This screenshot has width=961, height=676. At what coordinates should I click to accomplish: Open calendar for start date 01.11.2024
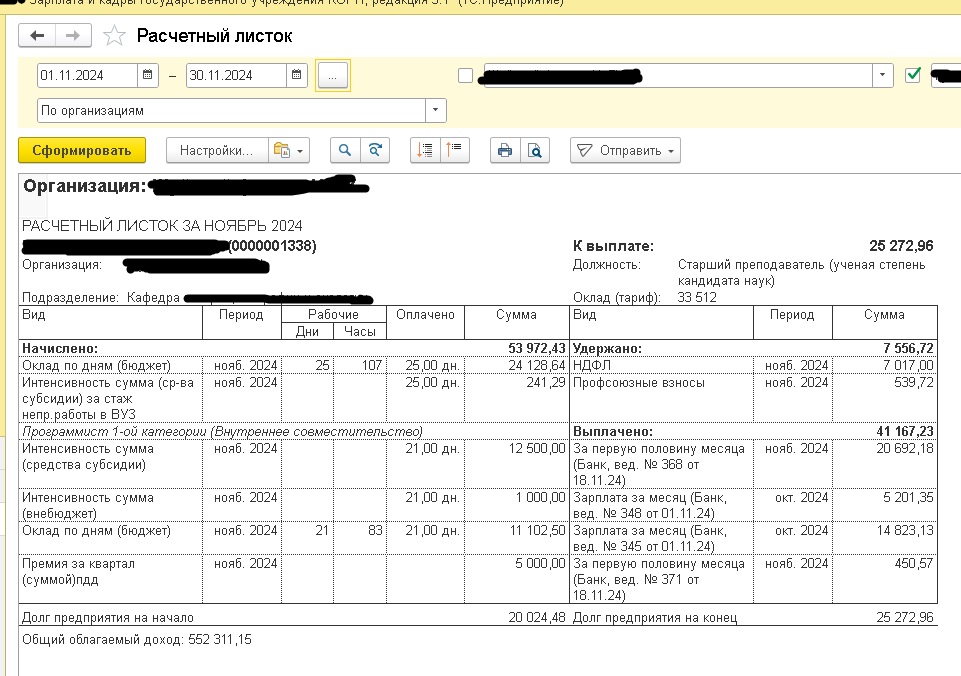click(x=148, y=75)
